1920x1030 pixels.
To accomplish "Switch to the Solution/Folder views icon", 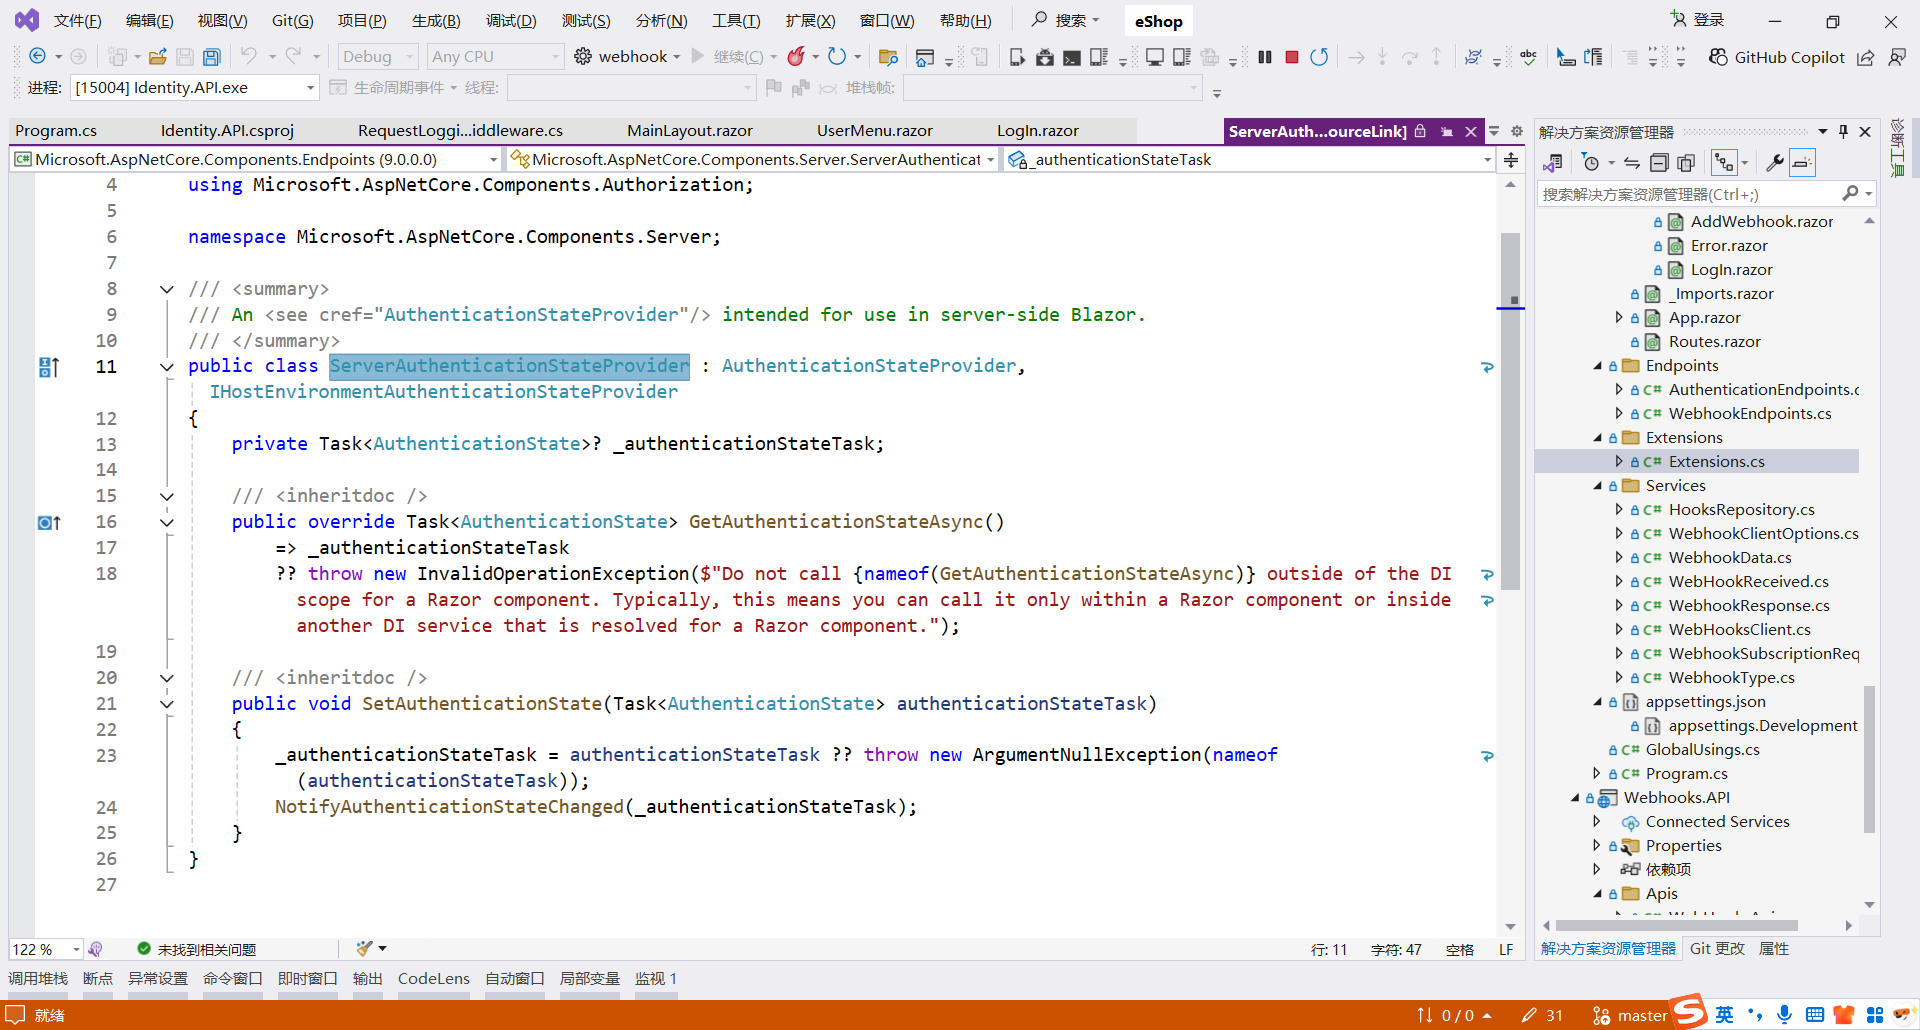I will tap(1553, 162).
